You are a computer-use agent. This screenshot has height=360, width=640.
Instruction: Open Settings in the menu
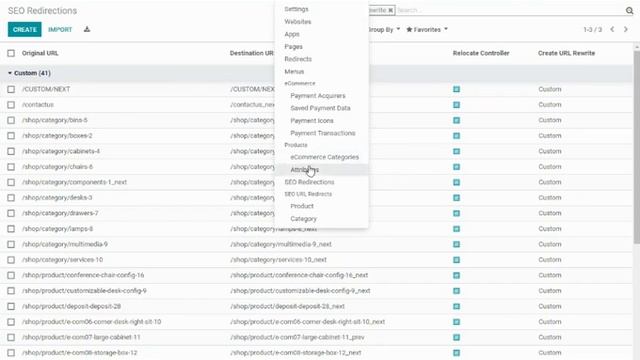(296, 9)
